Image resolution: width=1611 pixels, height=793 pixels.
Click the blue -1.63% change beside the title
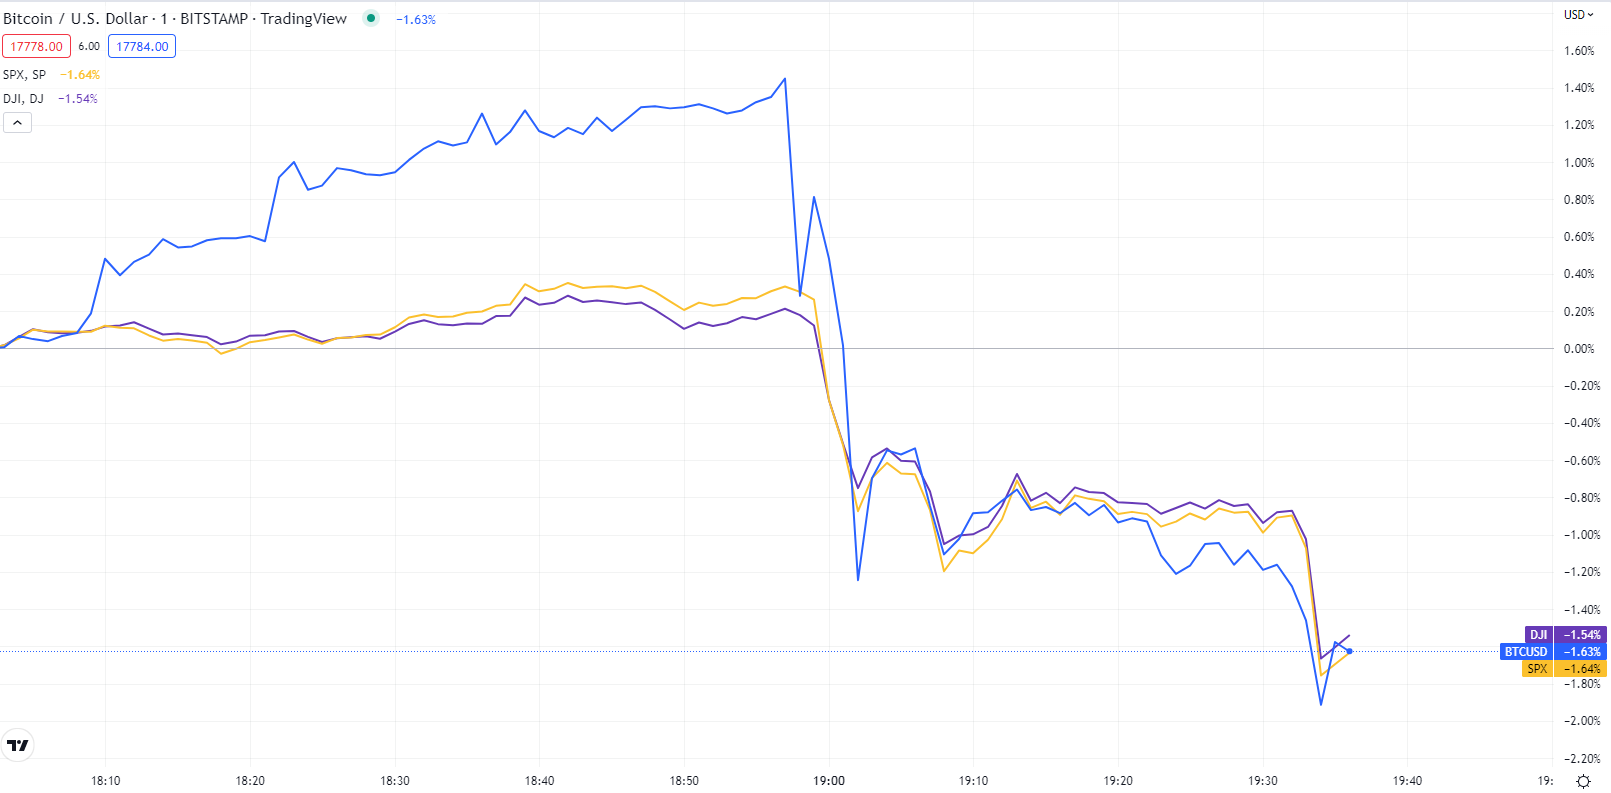click(416, 20)
